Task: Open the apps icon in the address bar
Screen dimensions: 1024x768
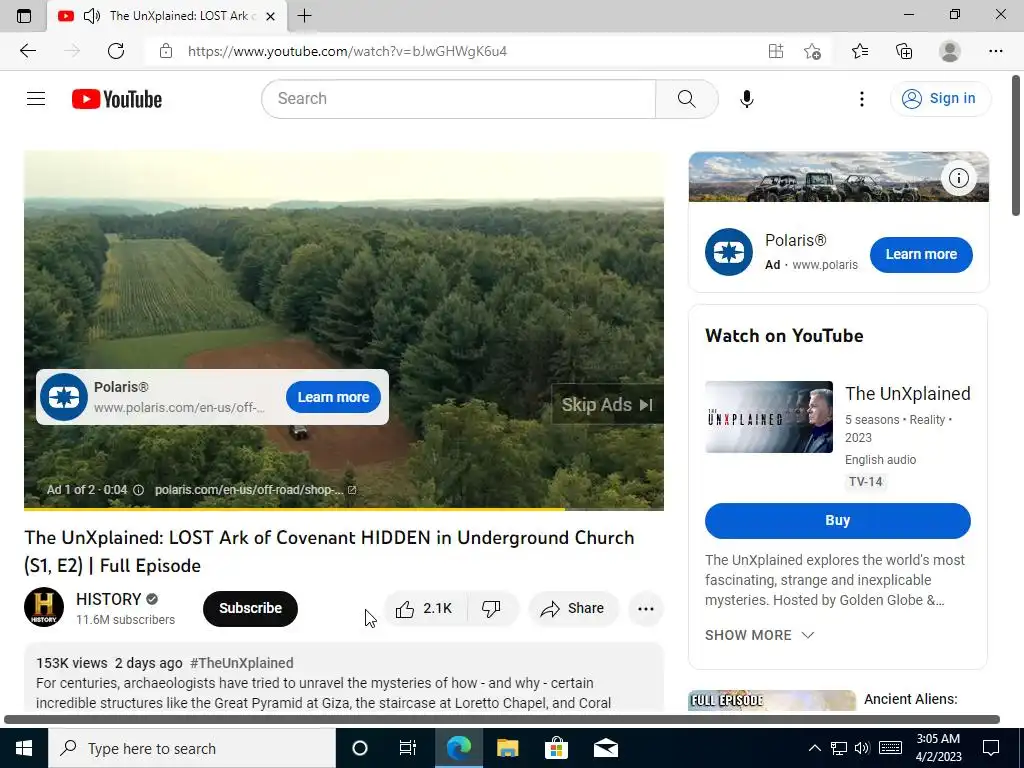Action: pos(775,51)
